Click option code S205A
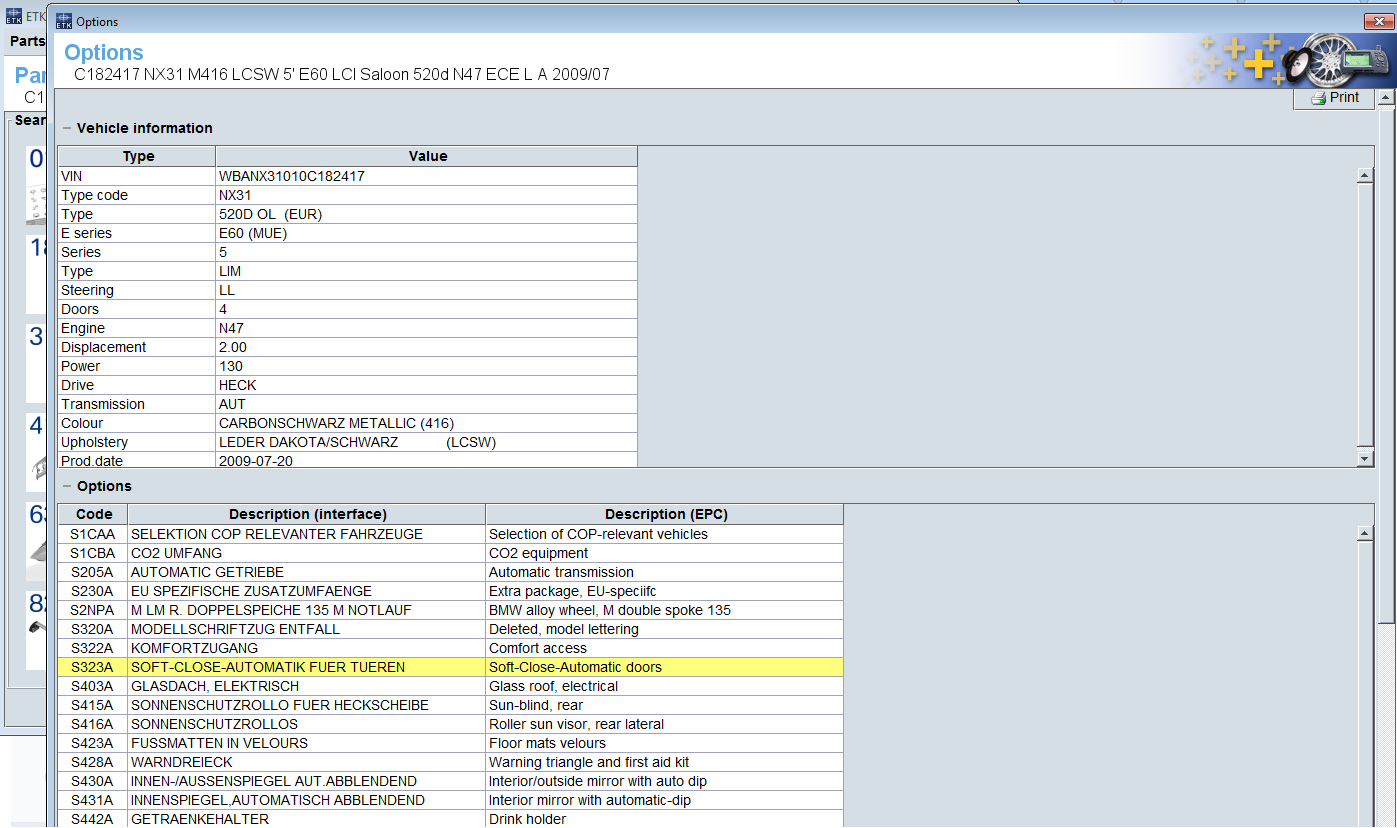Screen dimensions: 1397x828 tap(93, 572)
